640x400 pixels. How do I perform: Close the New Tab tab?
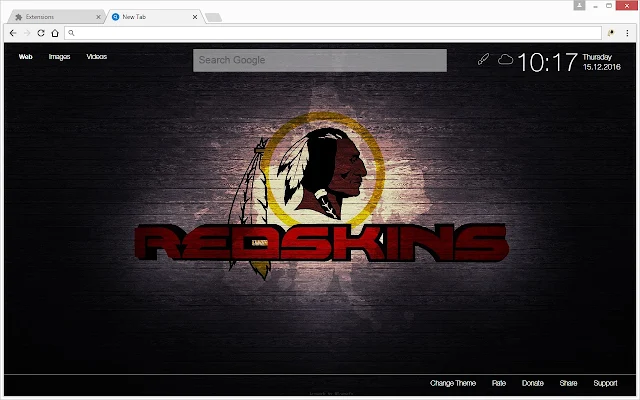click(x=195, y=17)
